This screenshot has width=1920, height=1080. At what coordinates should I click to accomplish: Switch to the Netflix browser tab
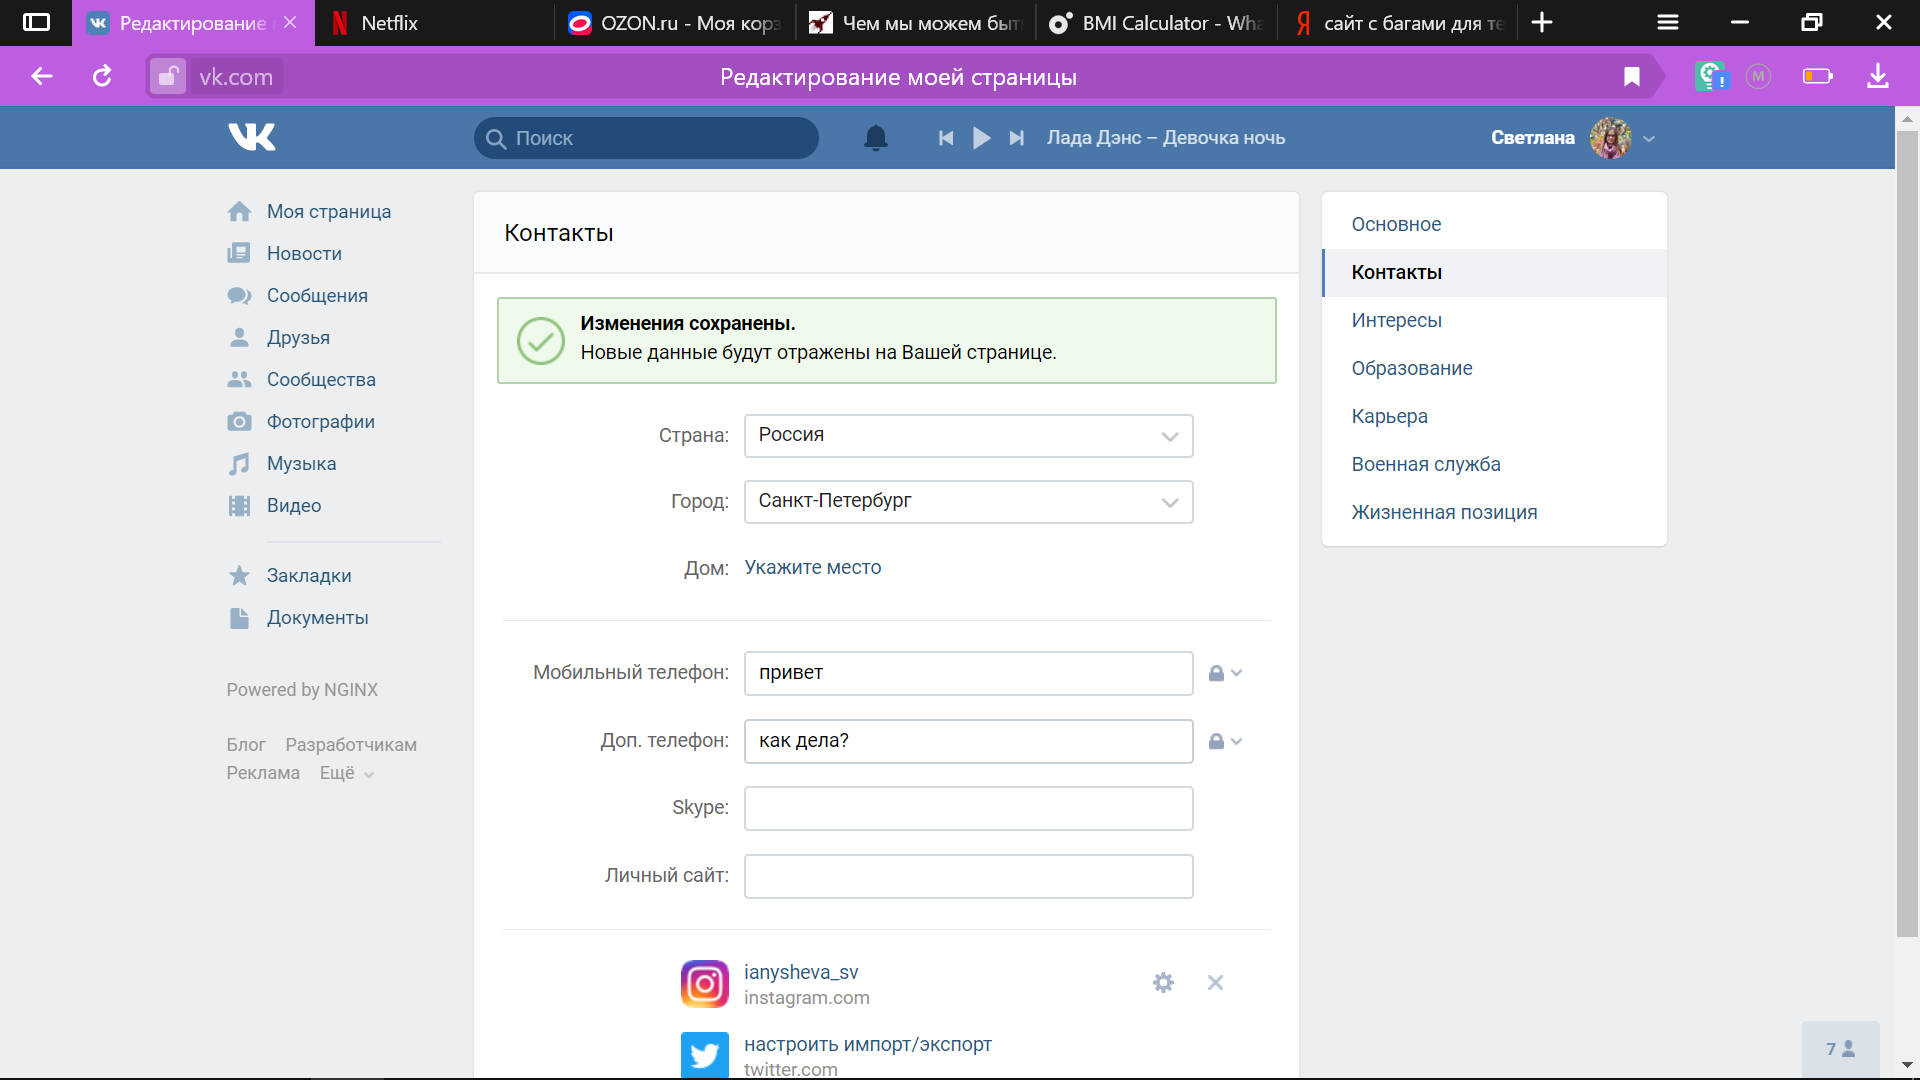pyautogui.click(x=390, y=23)
